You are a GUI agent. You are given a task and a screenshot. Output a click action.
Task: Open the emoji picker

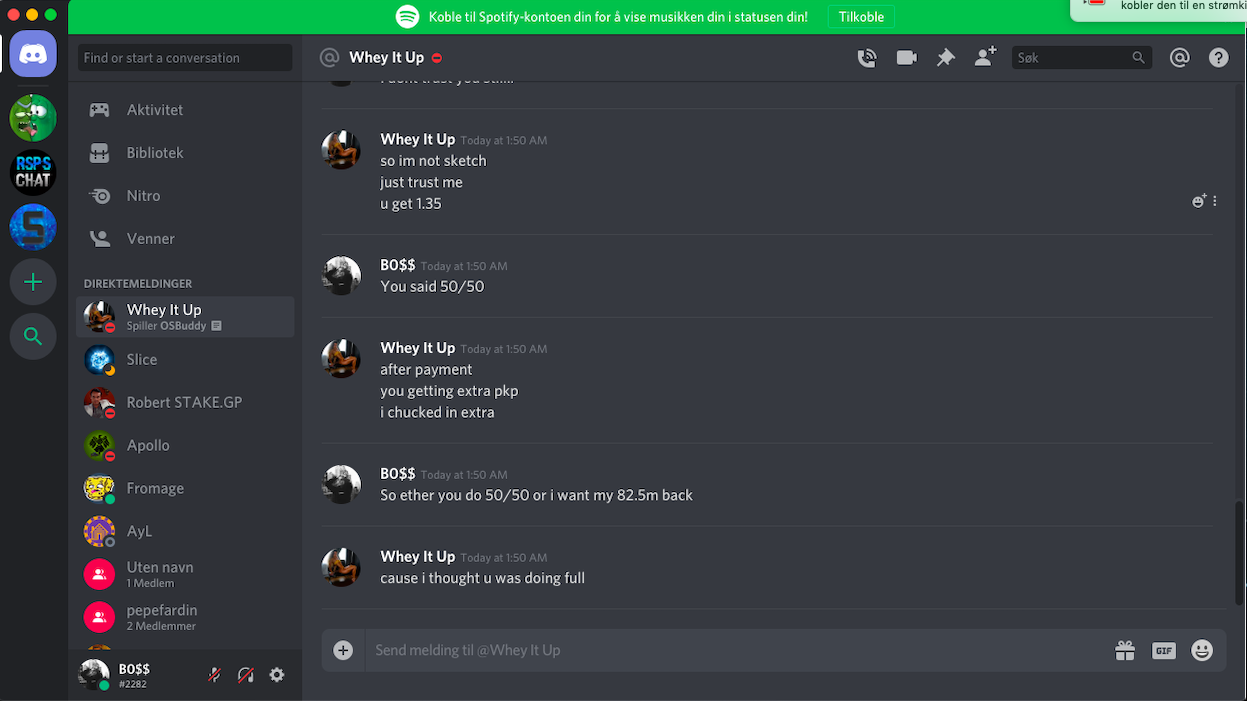coord(1202,650)
